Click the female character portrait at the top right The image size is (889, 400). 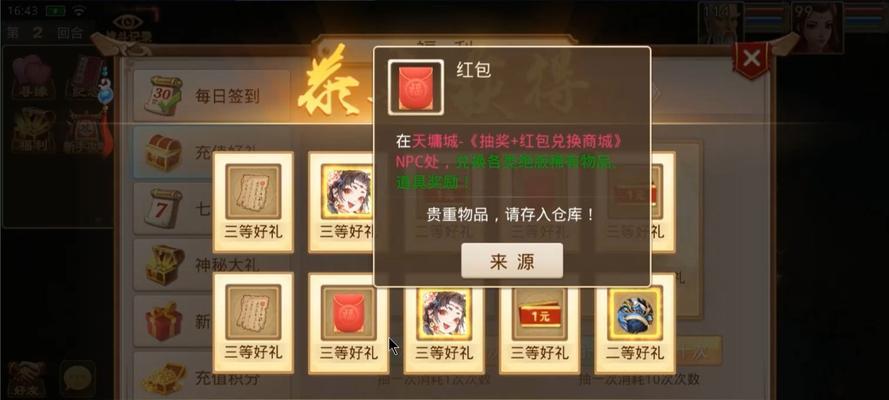pyautogui.click(x=816, y=26)
